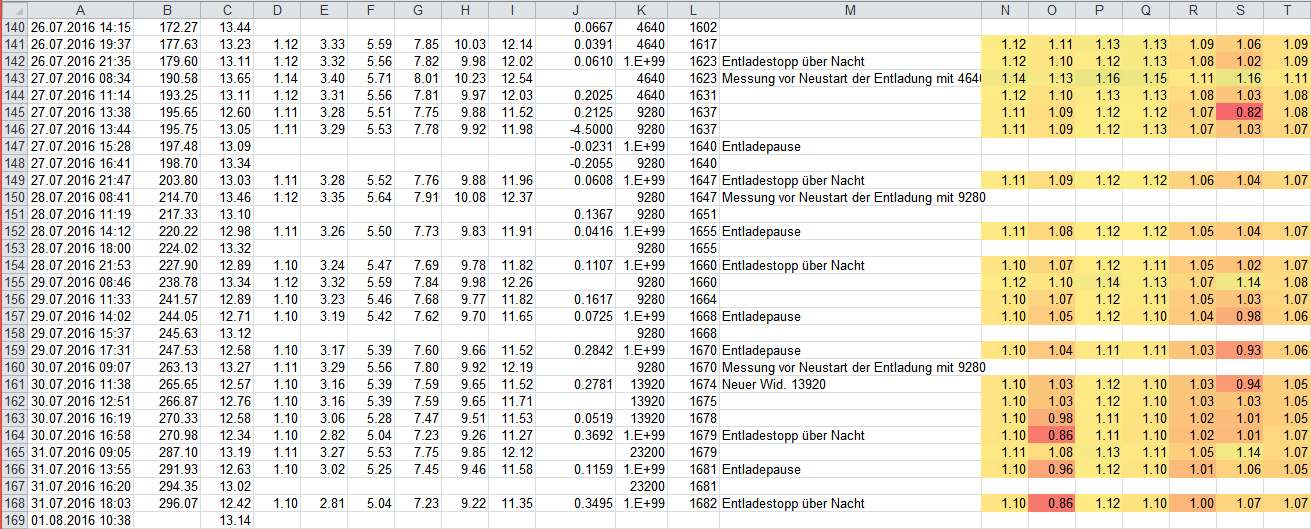Click the 0.96 cell in column O
1311x529 pixels.
(x=1052, y=469)
